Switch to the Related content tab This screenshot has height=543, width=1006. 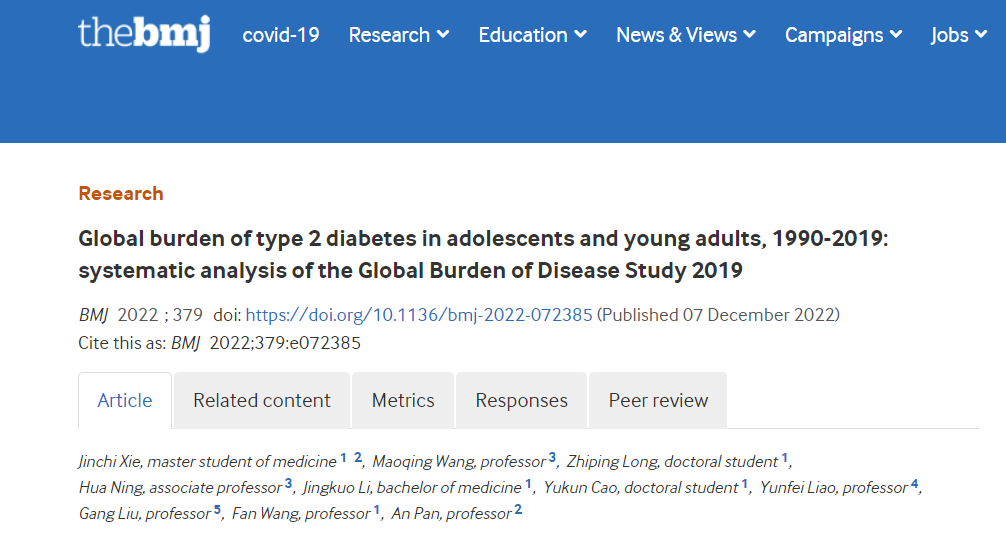tap(261, 401)
